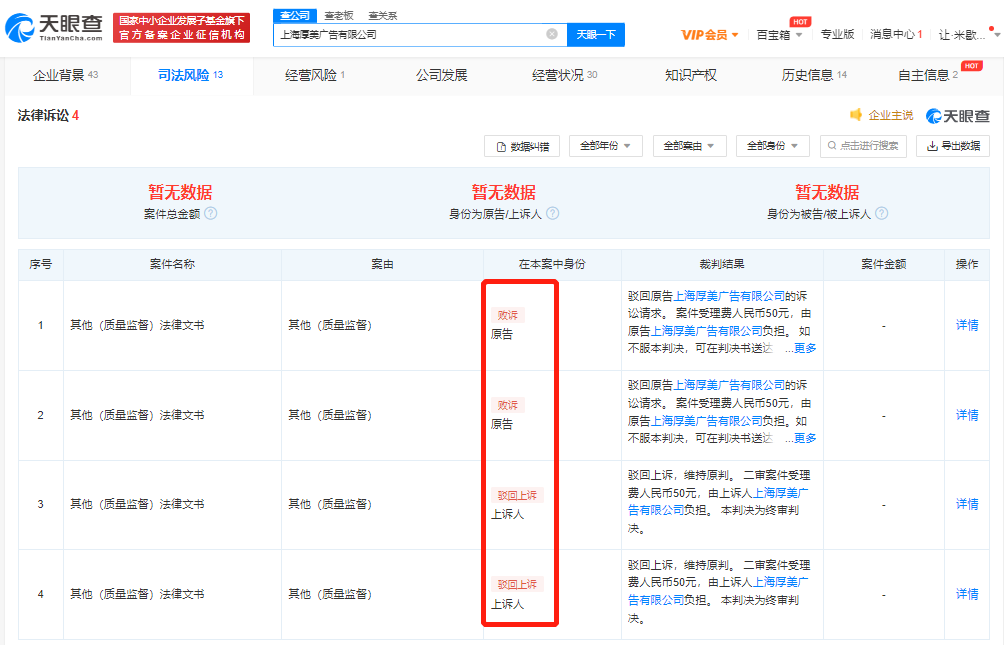Clear the company search box text

pos(552,34)
